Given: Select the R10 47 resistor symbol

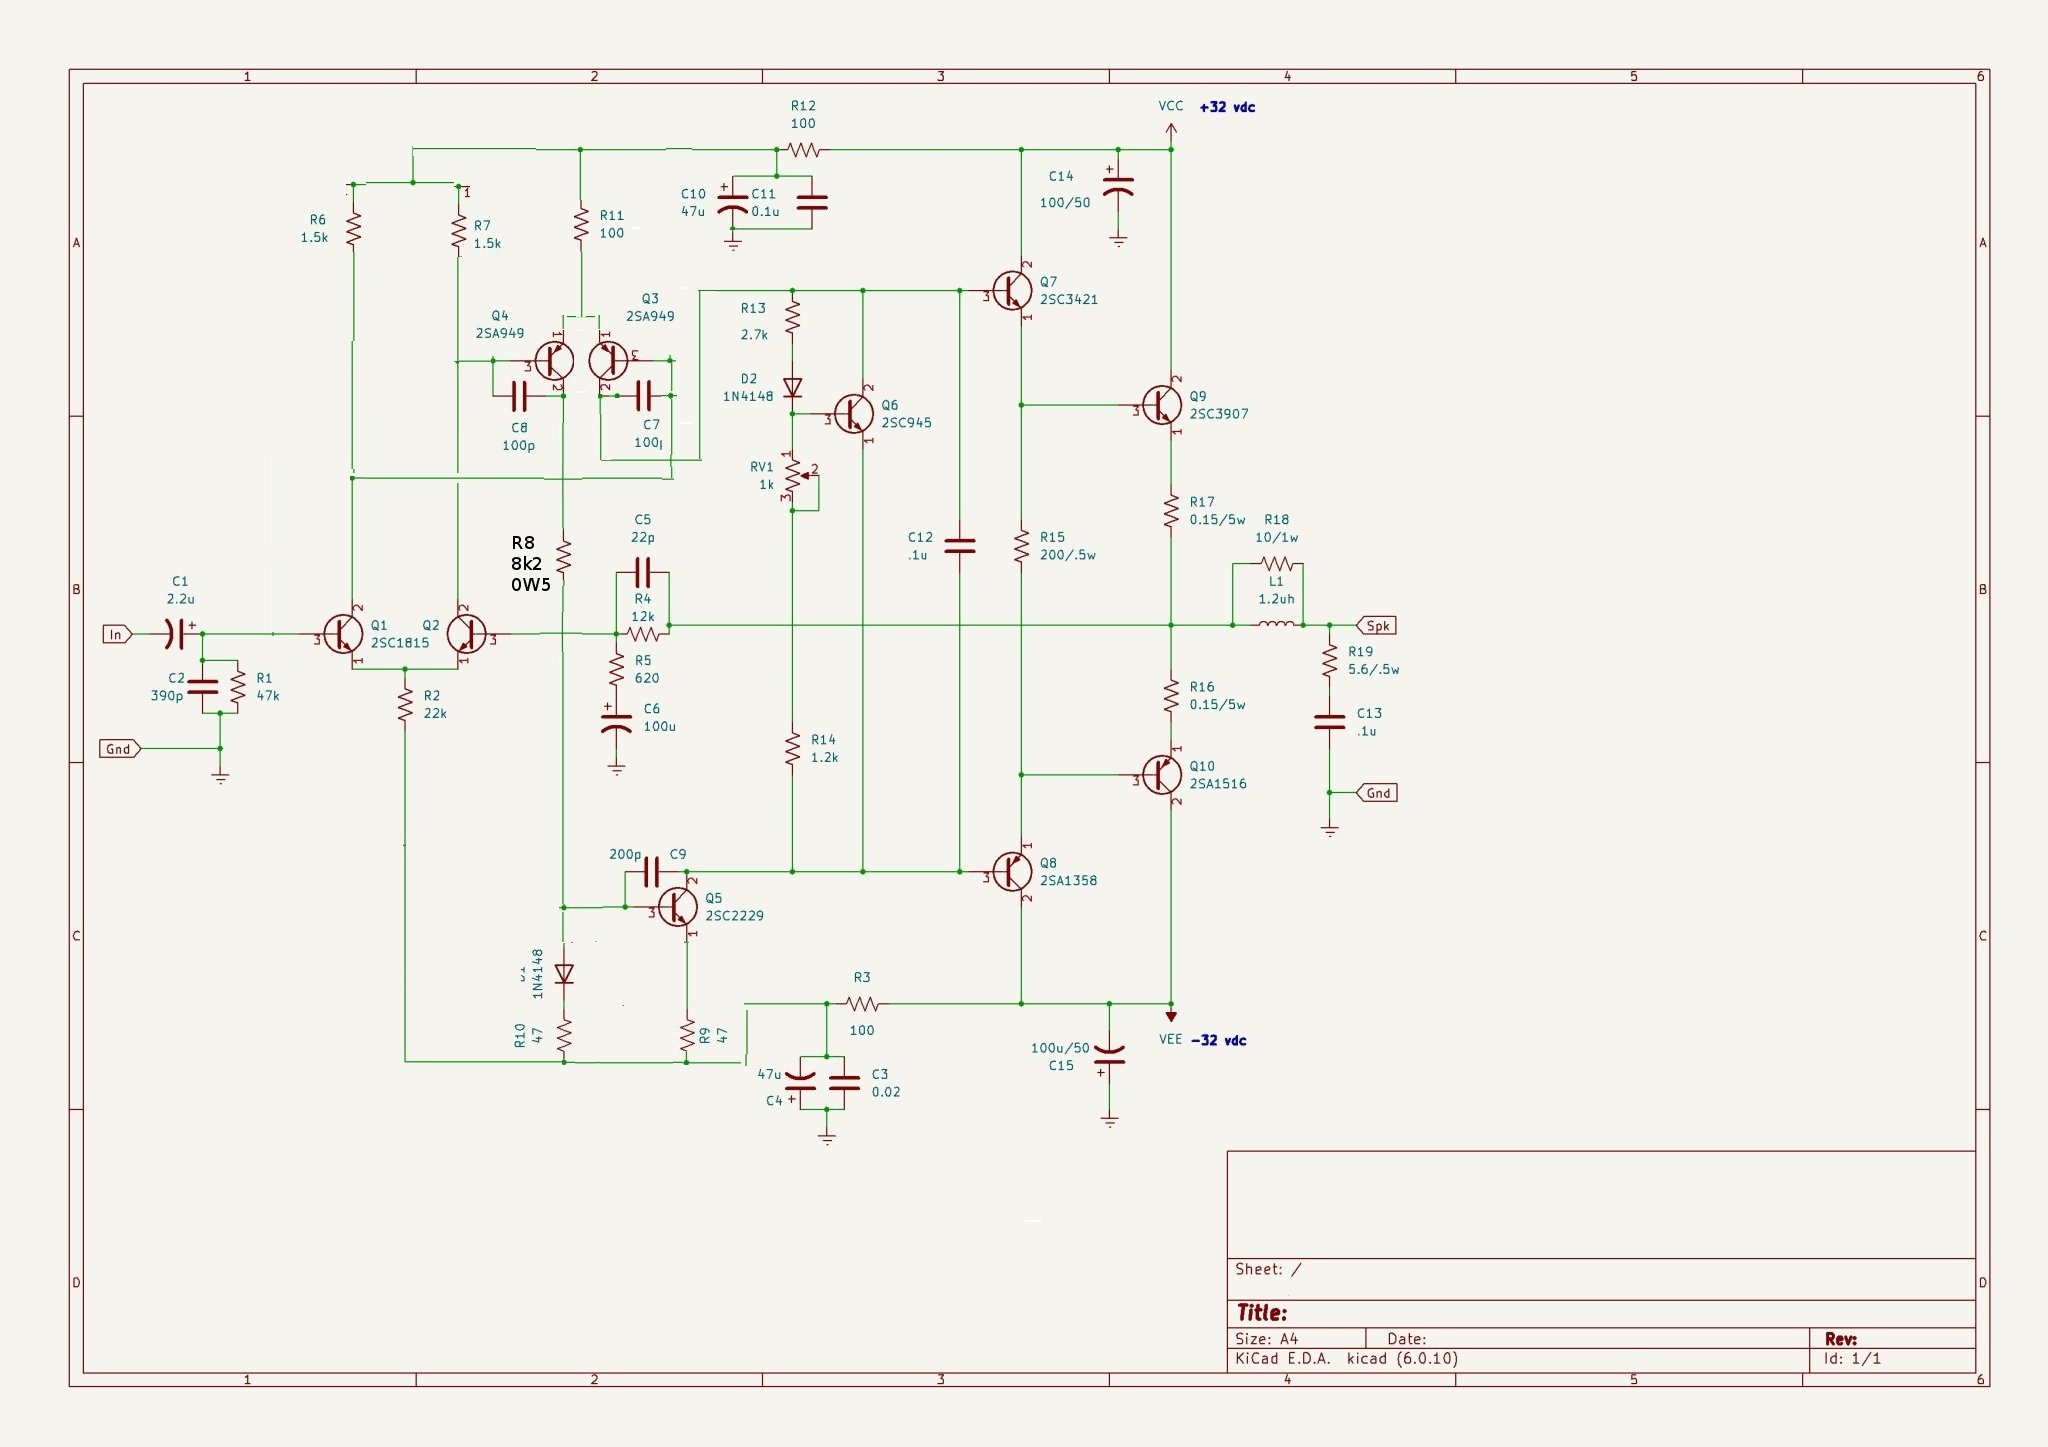Looking at the screenshot, I should click(x=564, y=1035).
